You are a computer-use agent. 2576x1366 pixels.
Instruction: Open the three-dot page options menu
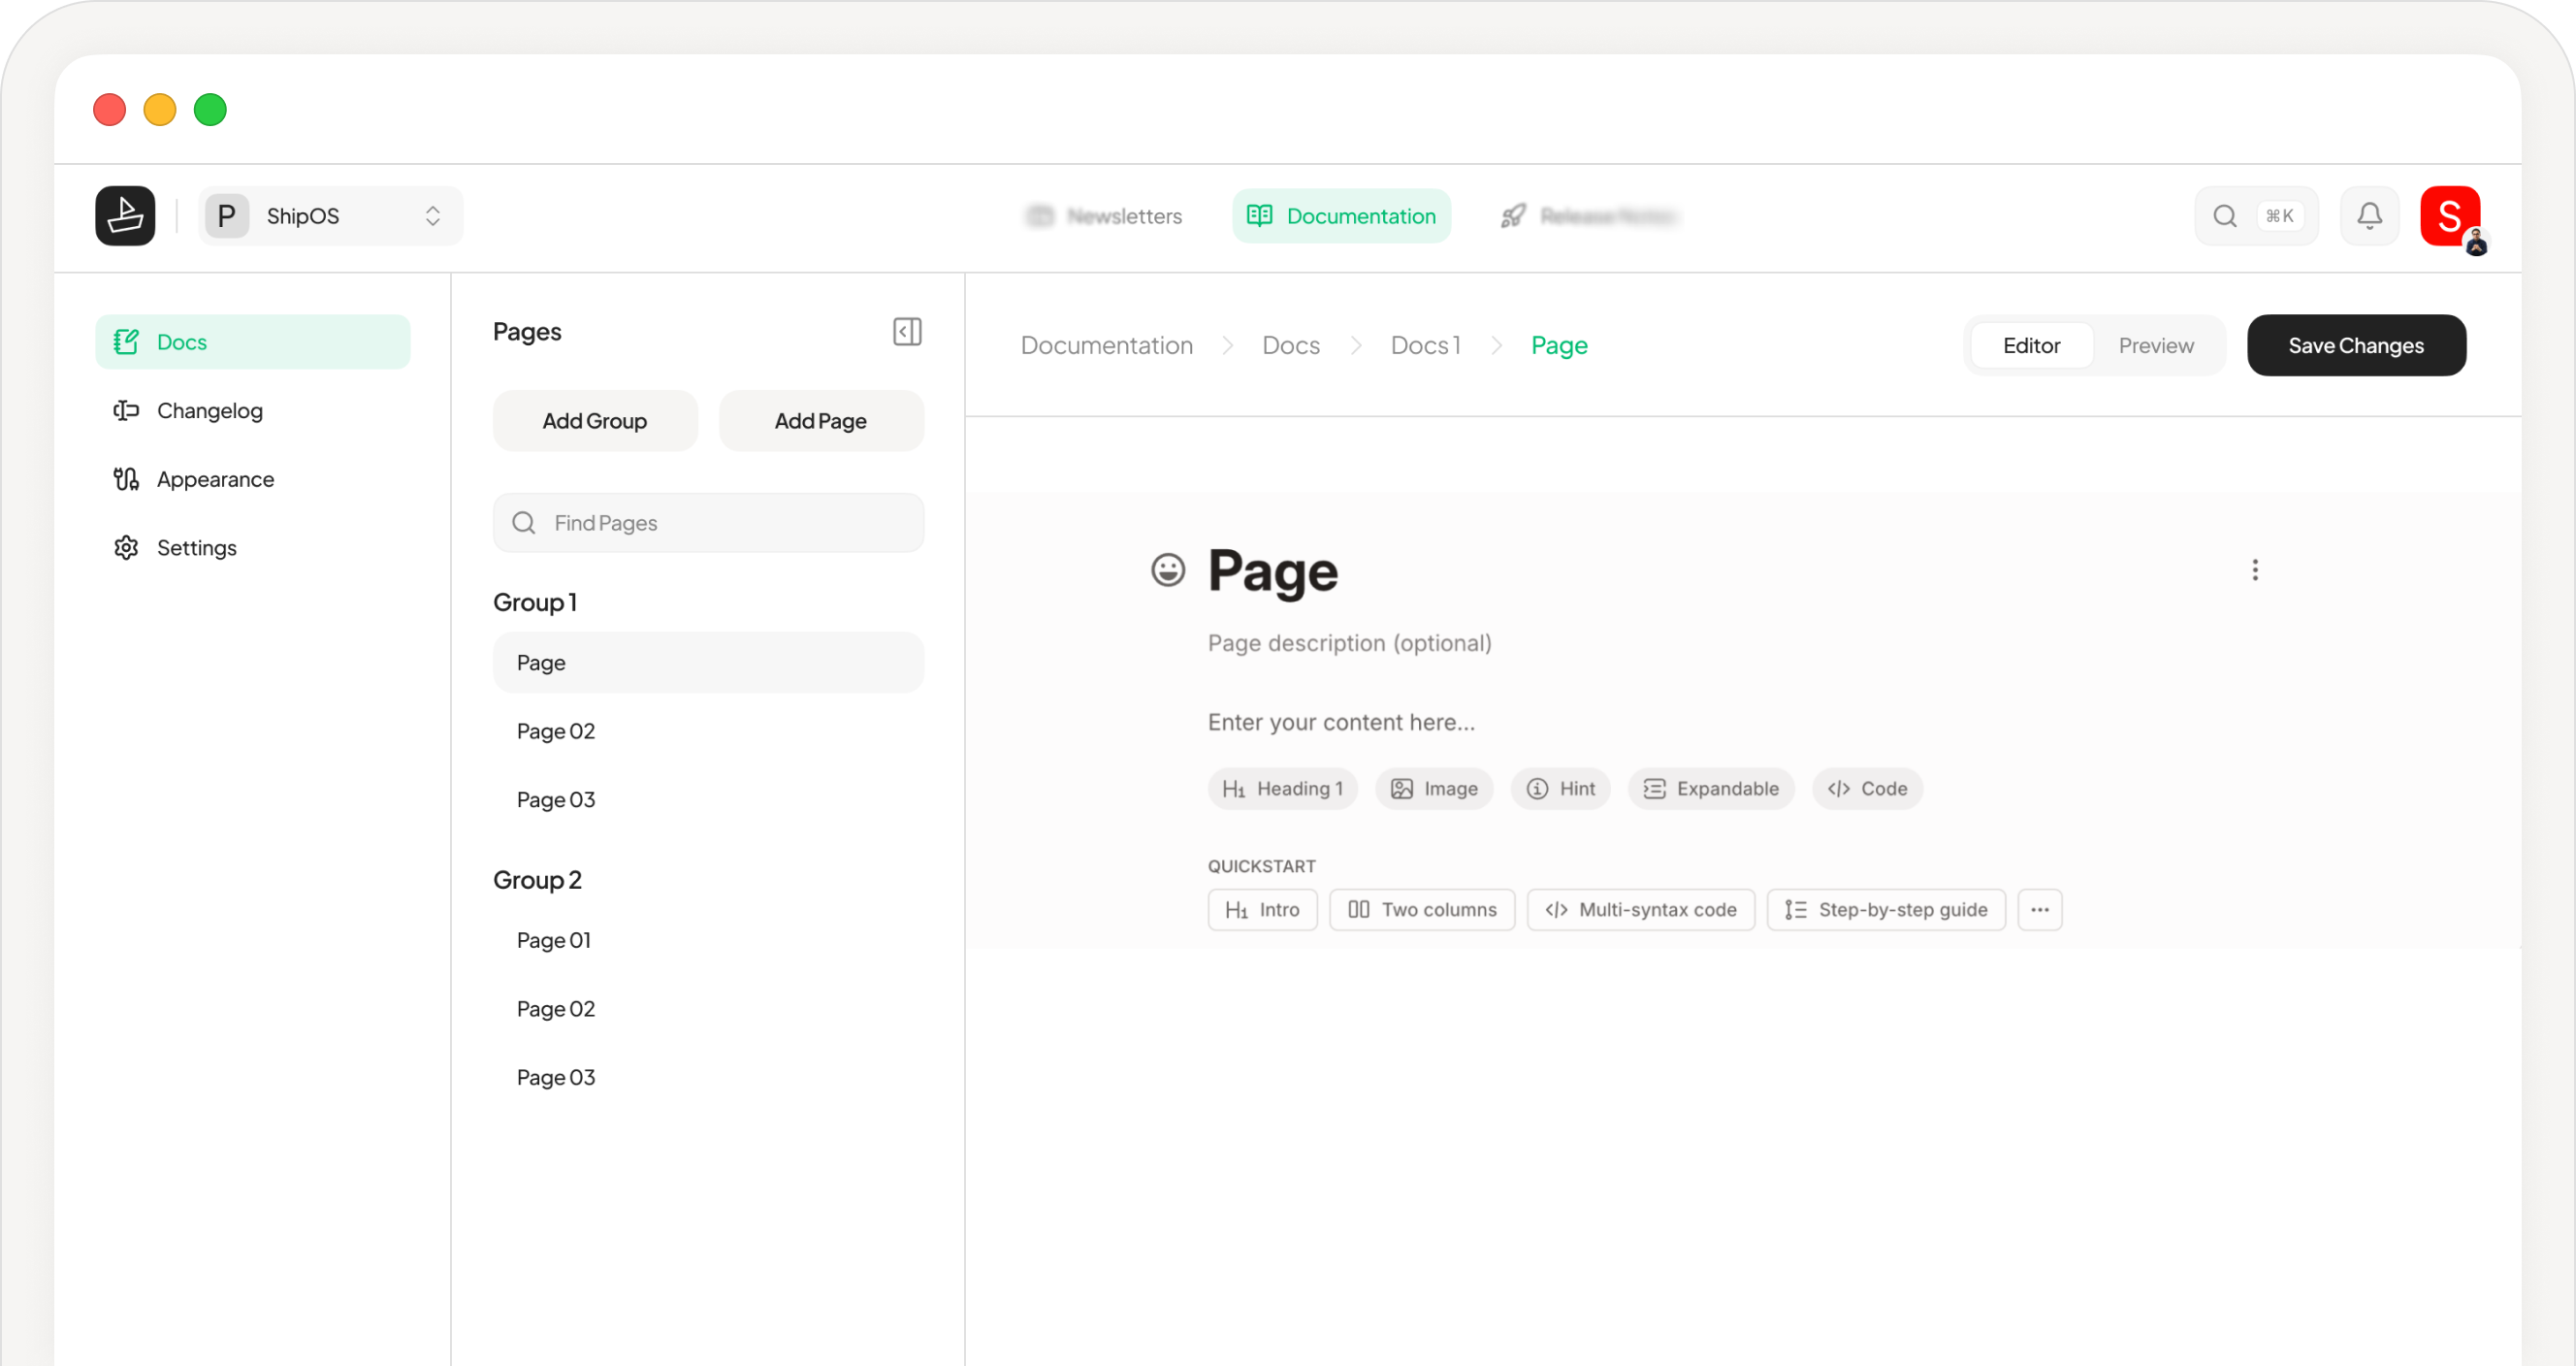coord(2254,570)
